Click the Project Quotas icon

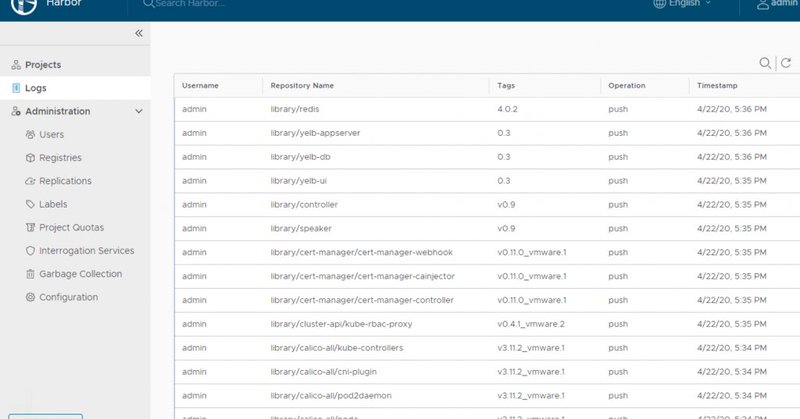[30, 227]
